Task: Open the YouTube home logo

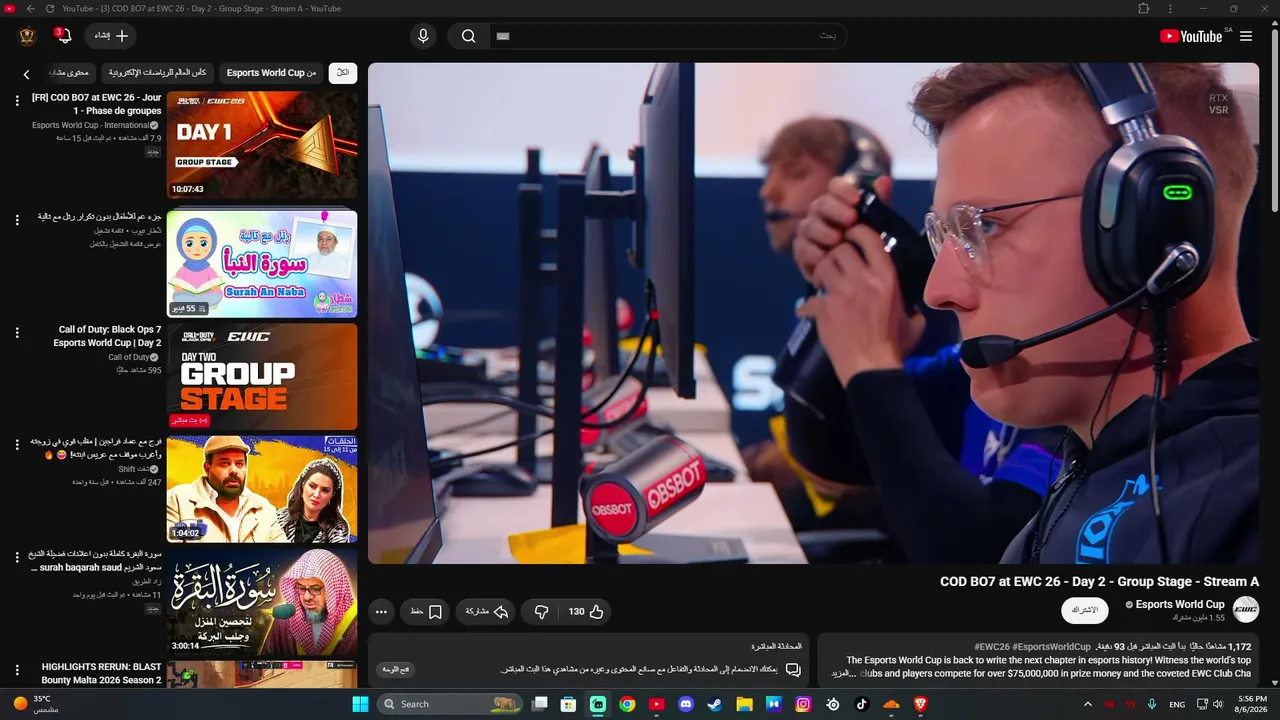Action: (x=1191, y=36)
